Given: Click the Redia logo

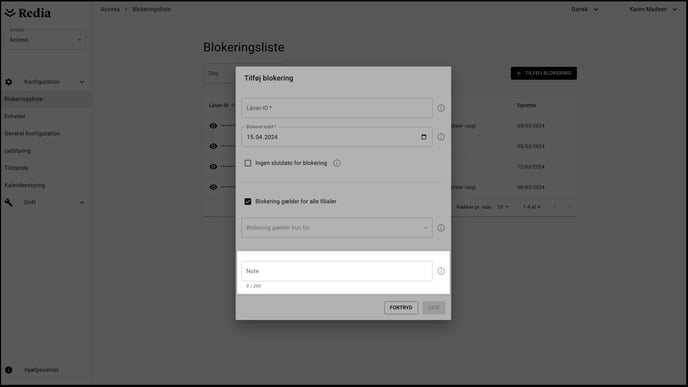Looking at the screenshot, I should click(x=28, y=13).
